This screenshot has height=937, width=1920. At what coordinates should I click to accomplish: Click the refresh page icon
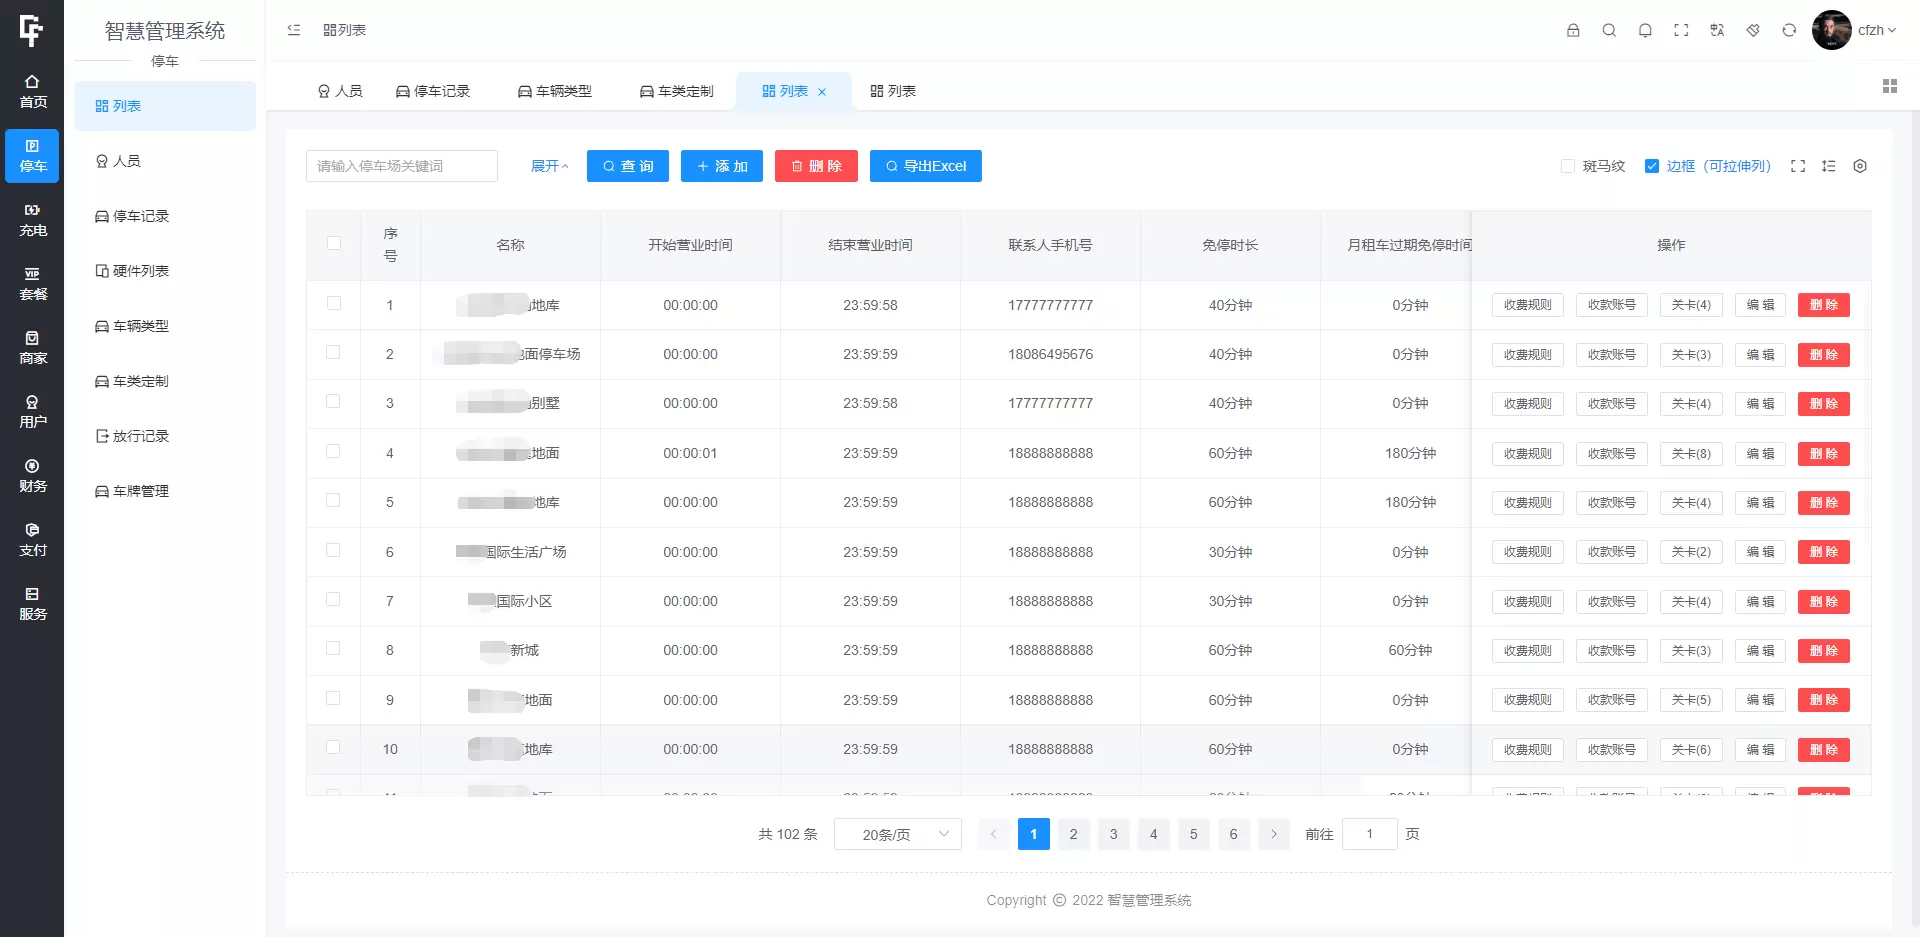point(1789,30)
